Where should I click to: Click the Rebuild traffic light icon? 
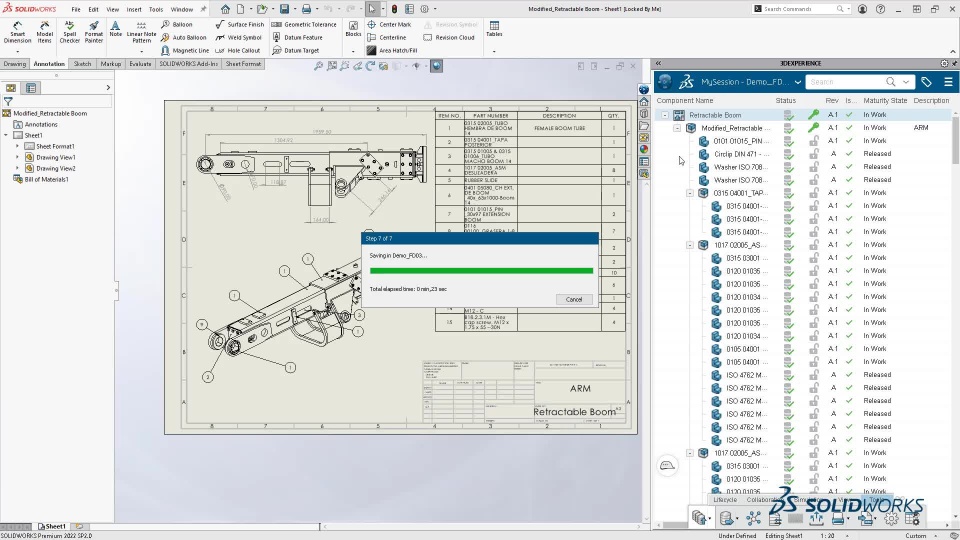[x=394, y=9]
